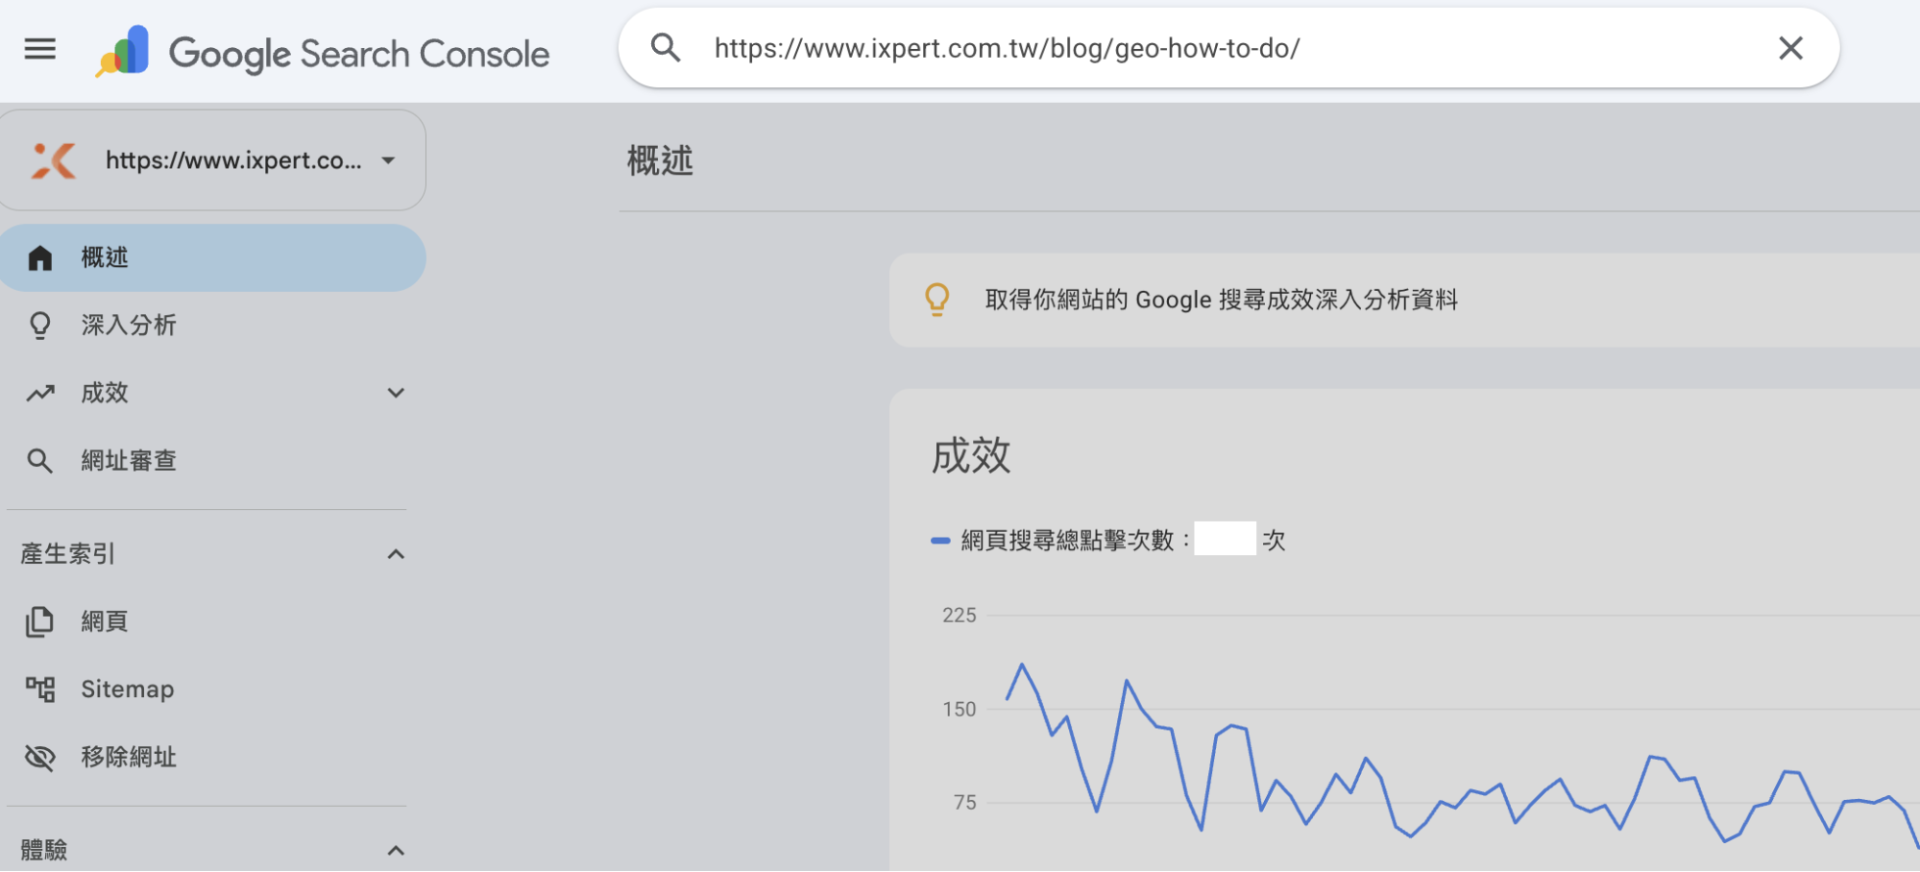Click the Google Search Console logo icon
1920x872 pixels.
click(124, 51)
